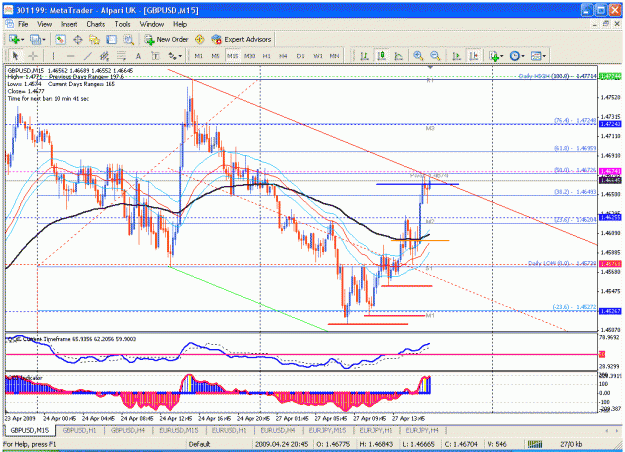The height and width of the screenshot is (452, 625).
Task: Open the File menu
Action: 23,24
